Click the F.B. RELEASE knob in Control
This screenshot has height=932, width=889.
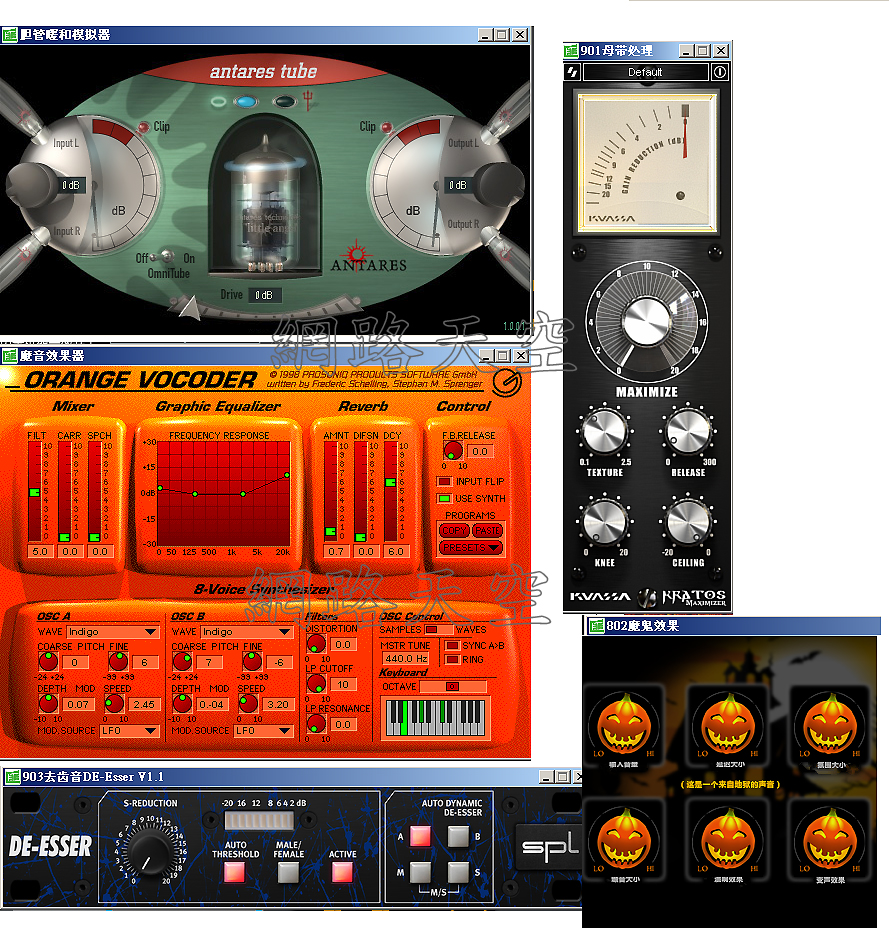click(x=453, y=452)
